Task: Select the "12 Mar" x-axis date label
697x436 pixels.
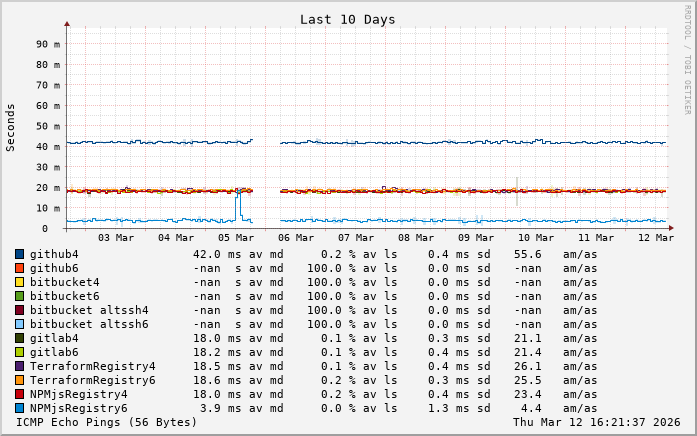Action: point(656,237)
